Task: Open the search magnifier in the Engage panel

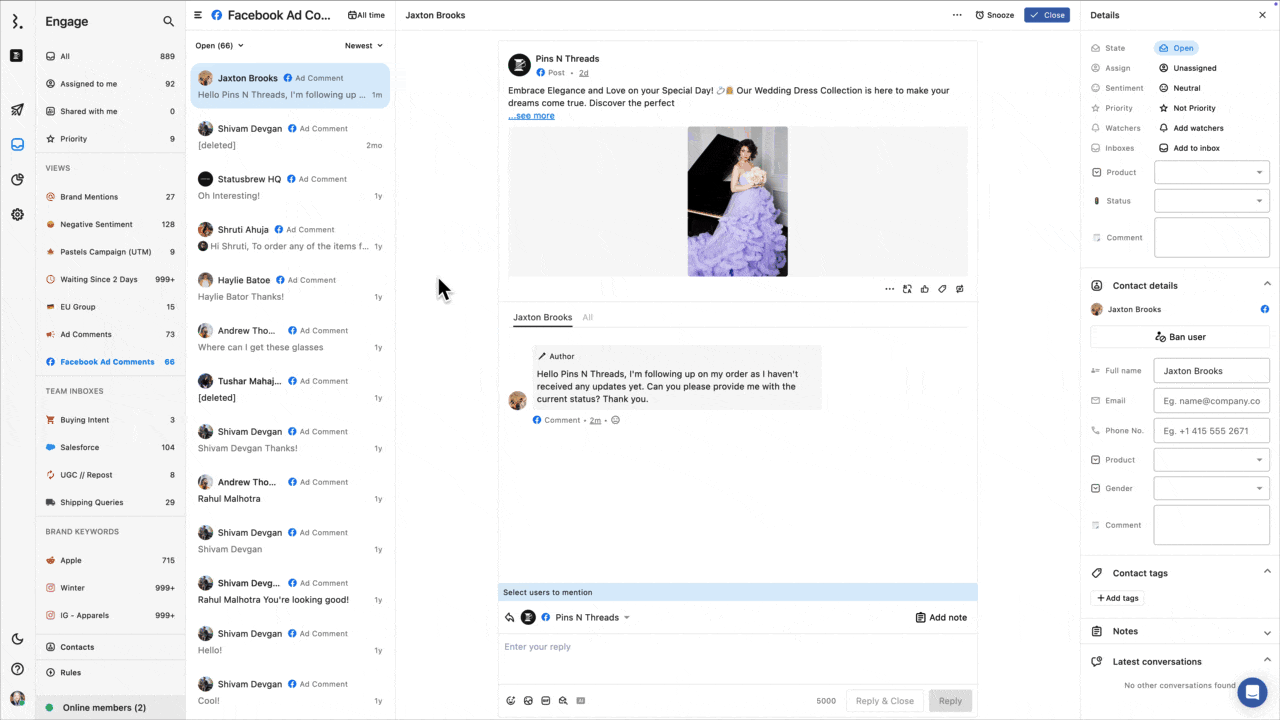Action: [x=166, y=21]
